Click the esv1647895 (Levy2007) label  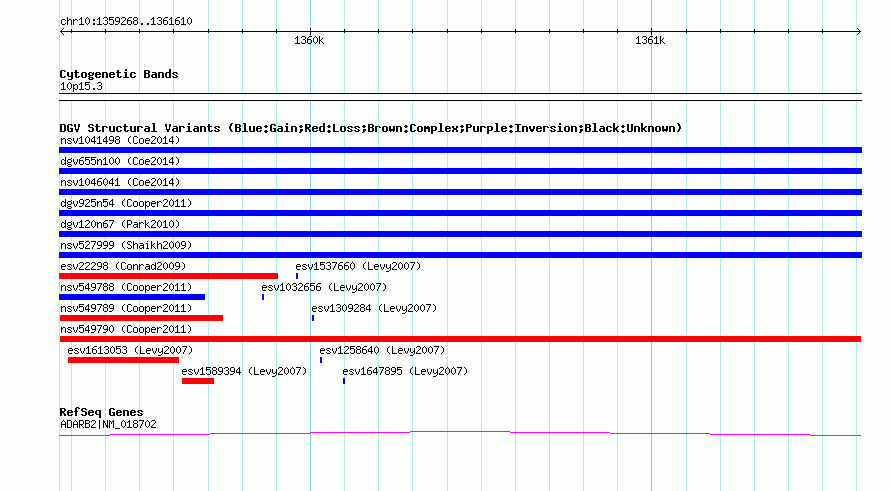(405, 371)
